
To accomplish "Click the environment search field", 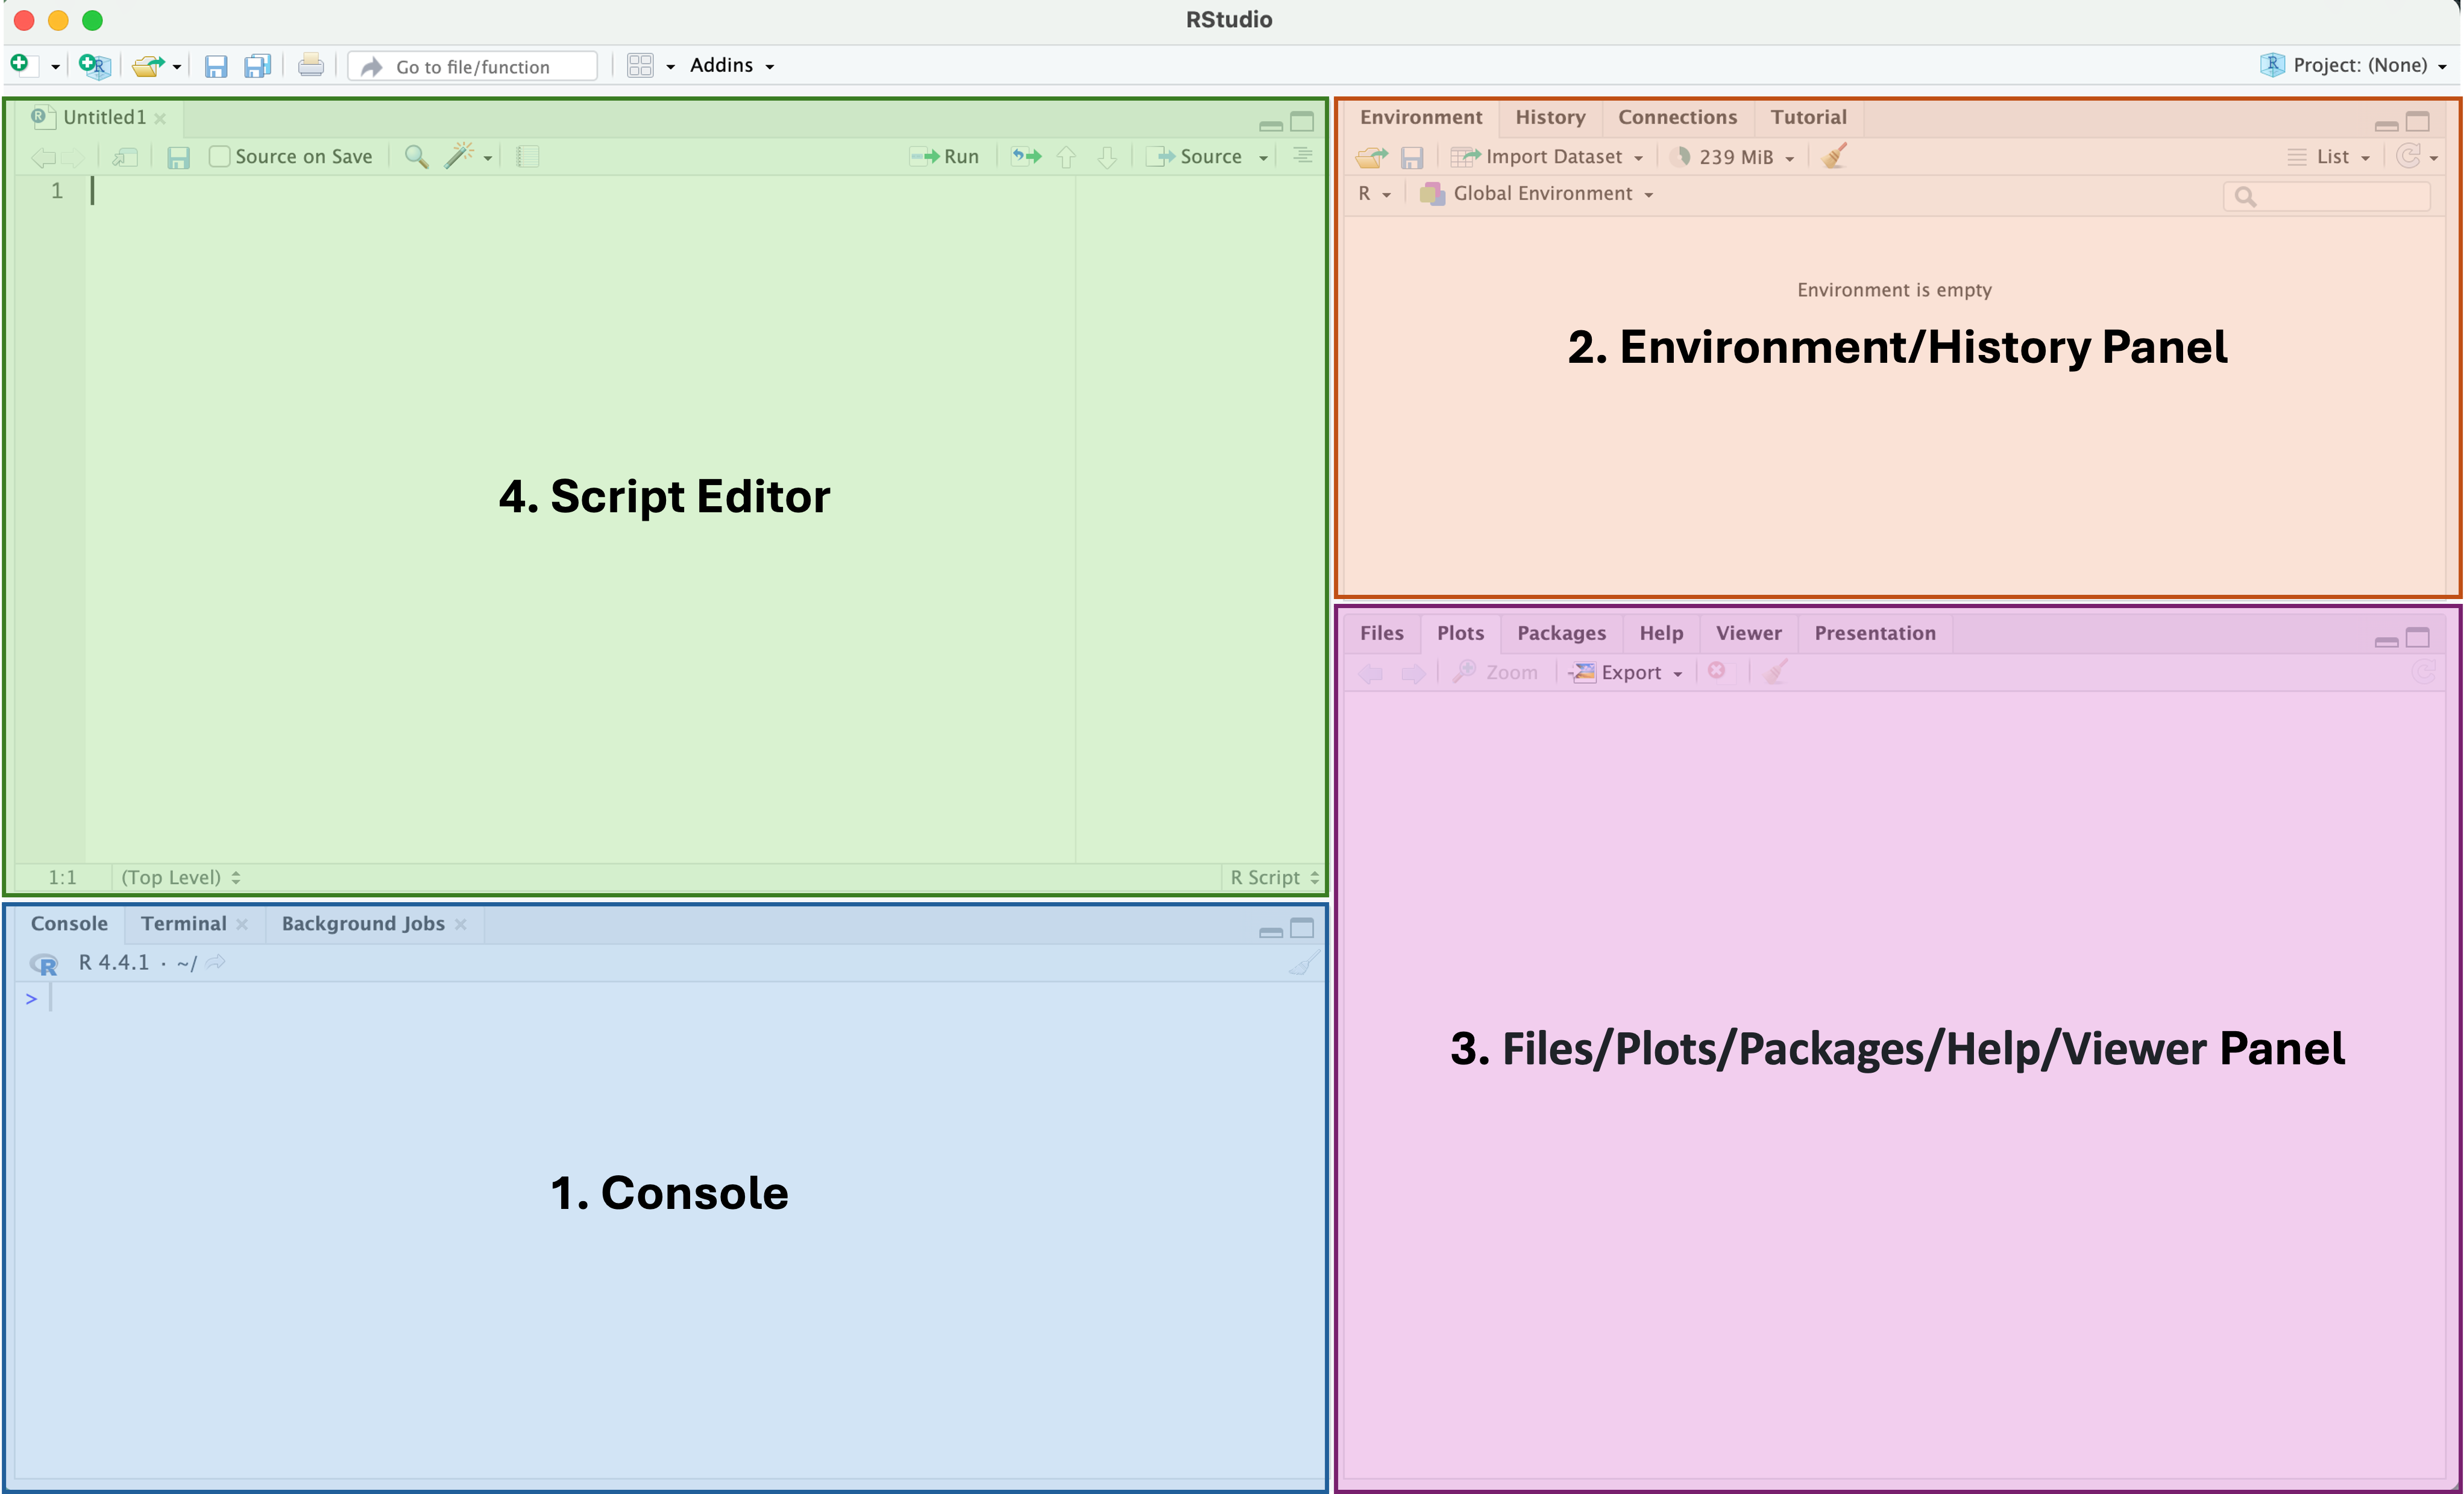I will [x=2327, y=196].
